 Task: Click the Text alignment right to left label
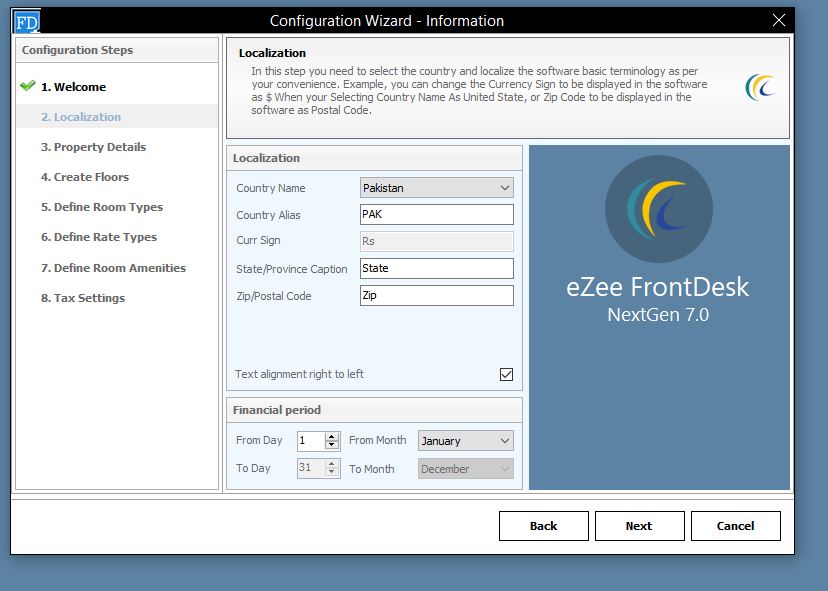pos(299,374)
